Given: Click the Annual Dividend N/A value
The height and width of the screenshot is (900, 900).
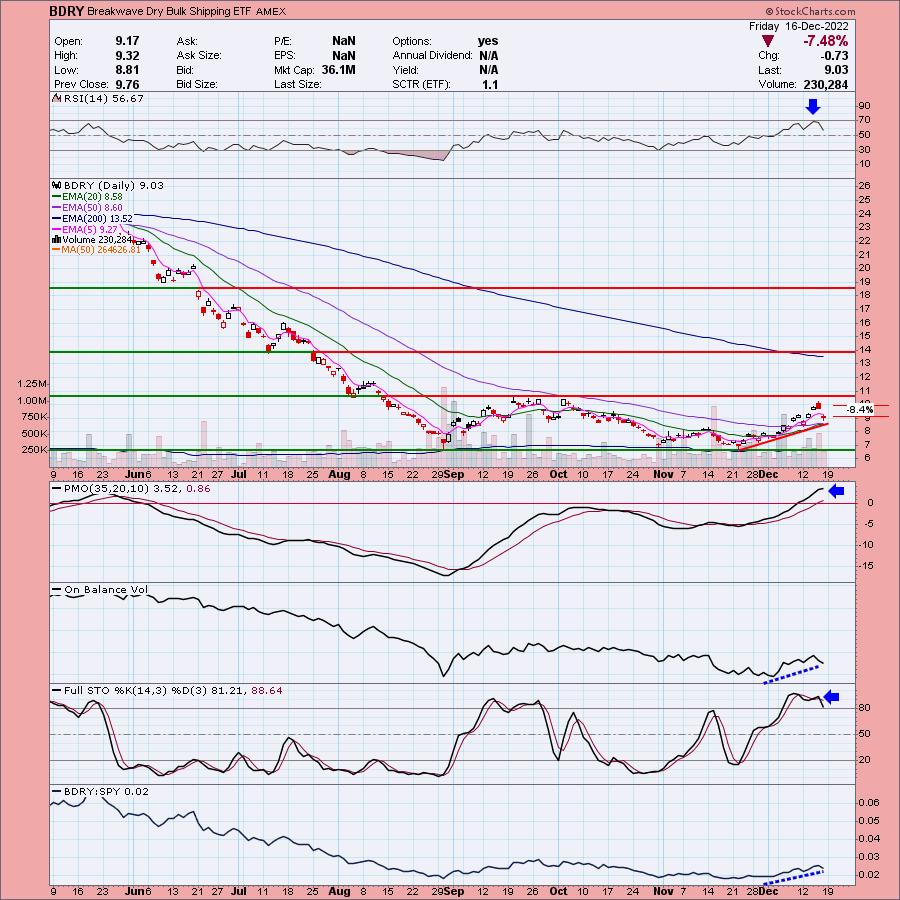Looking at the screenshot, I should tap(488, 56).
